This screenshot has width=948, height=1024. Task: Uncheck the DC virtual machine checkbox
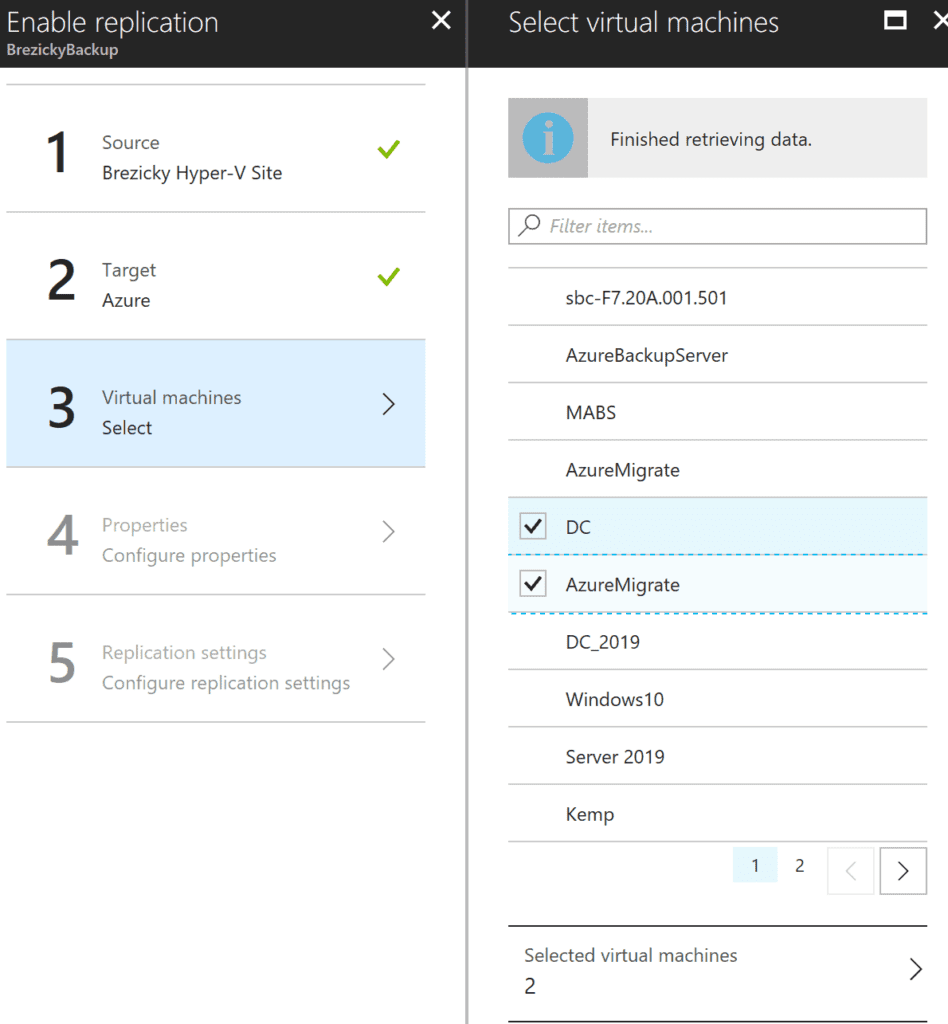533,526
